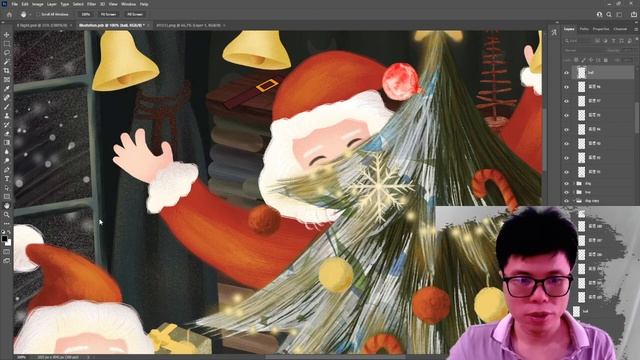Filter layers by pixel layers icon
This screenshot has width=640, height=360.
click(598, 41)
